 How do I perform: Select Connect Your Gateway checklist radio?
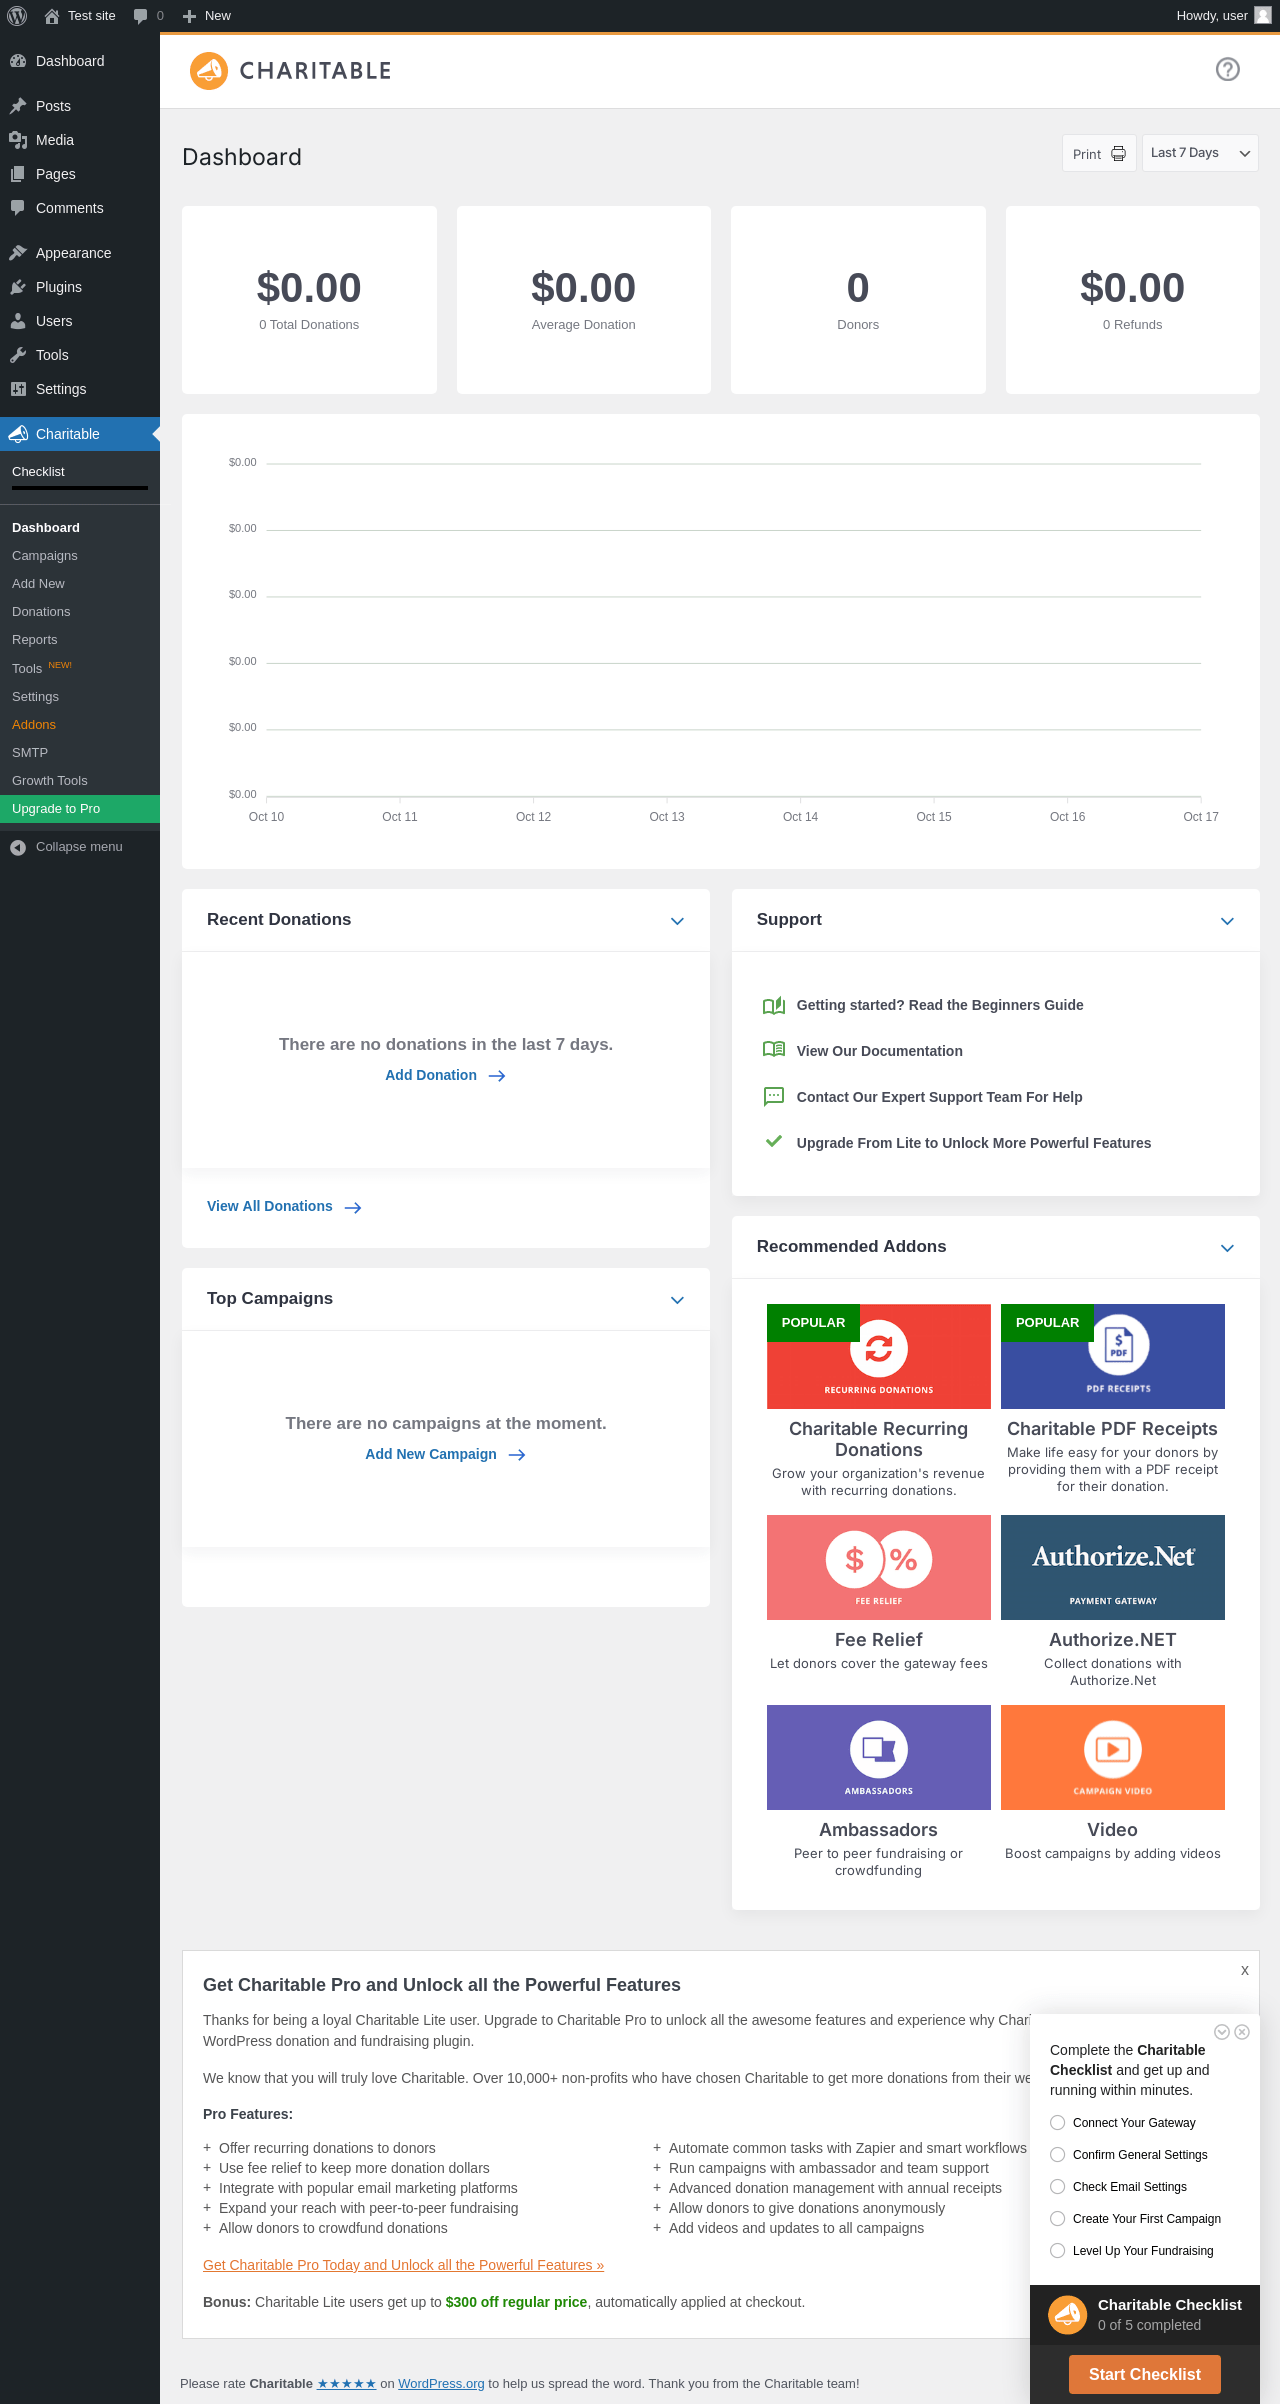(1058, 2122)
